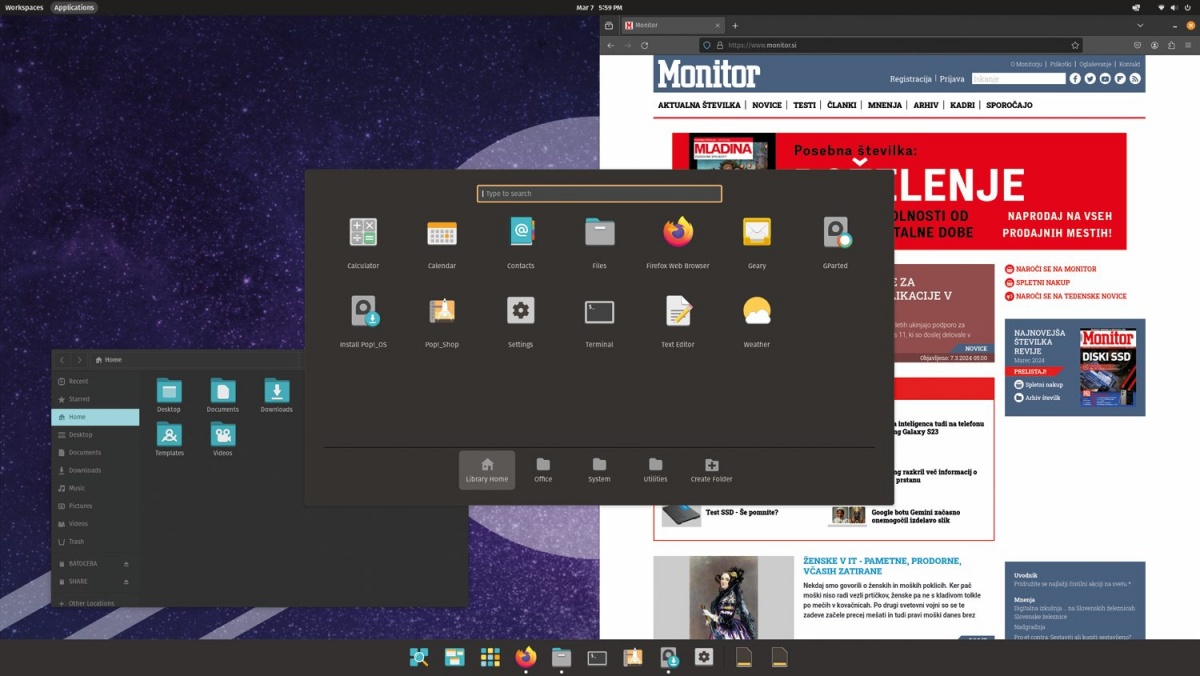
Task: Click the Pop!_Shop icon in the dock
Action: point(633,657)
